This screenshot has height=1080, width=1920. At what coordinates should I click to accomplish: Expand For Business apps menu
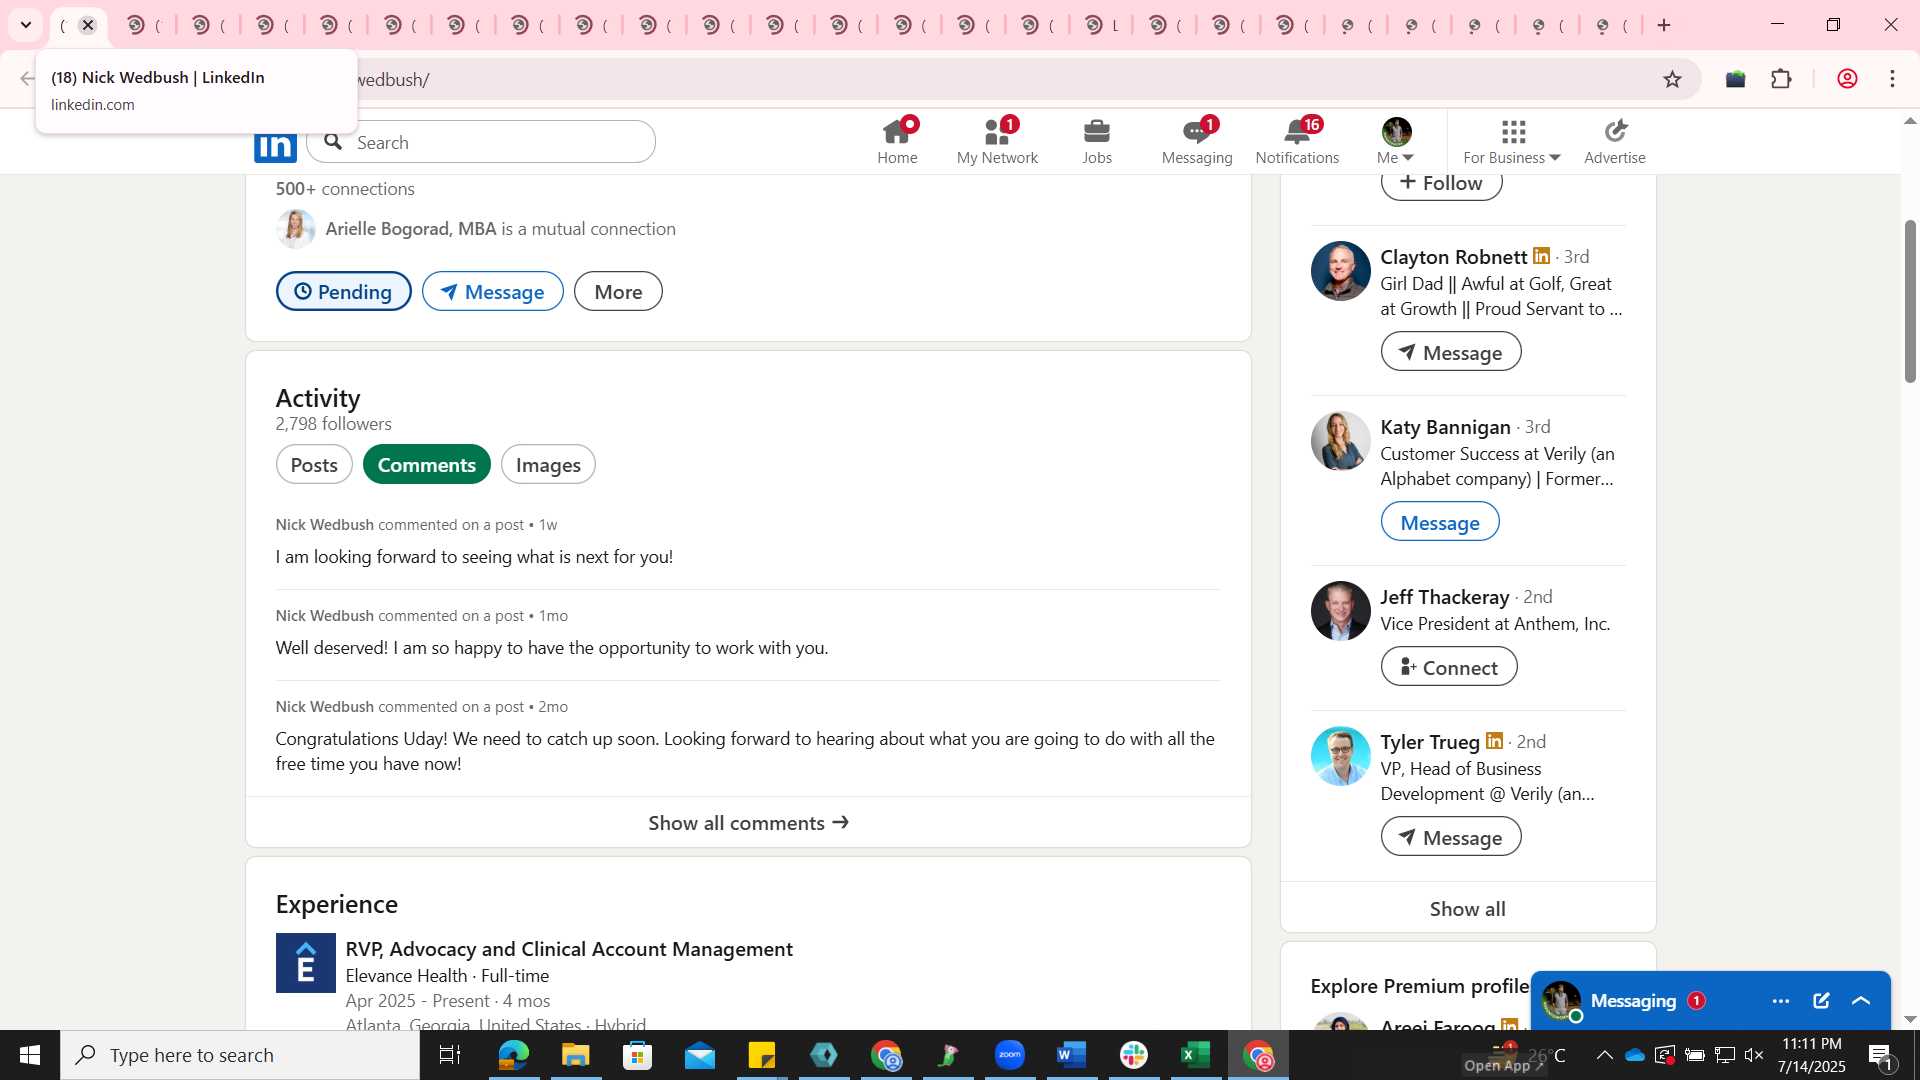pyautogui.click(x=1512, y=141)
